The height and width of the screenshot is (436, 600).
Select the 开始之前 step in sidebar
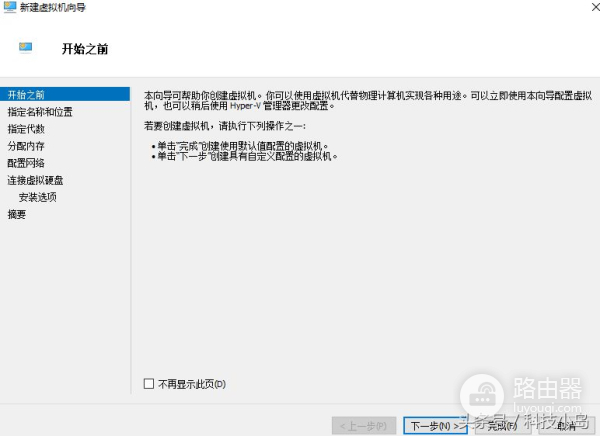coord(65,95)
